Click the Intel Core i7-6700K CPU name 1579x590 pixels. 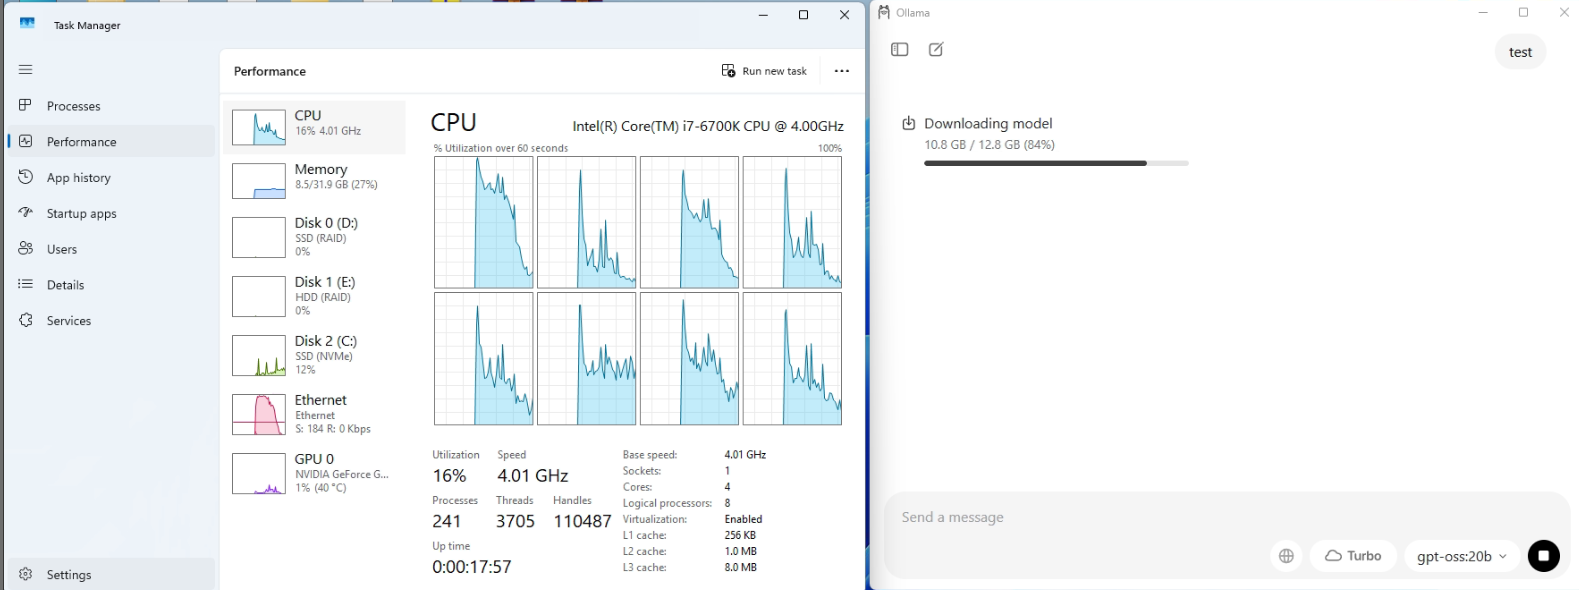tap(708, 126)
